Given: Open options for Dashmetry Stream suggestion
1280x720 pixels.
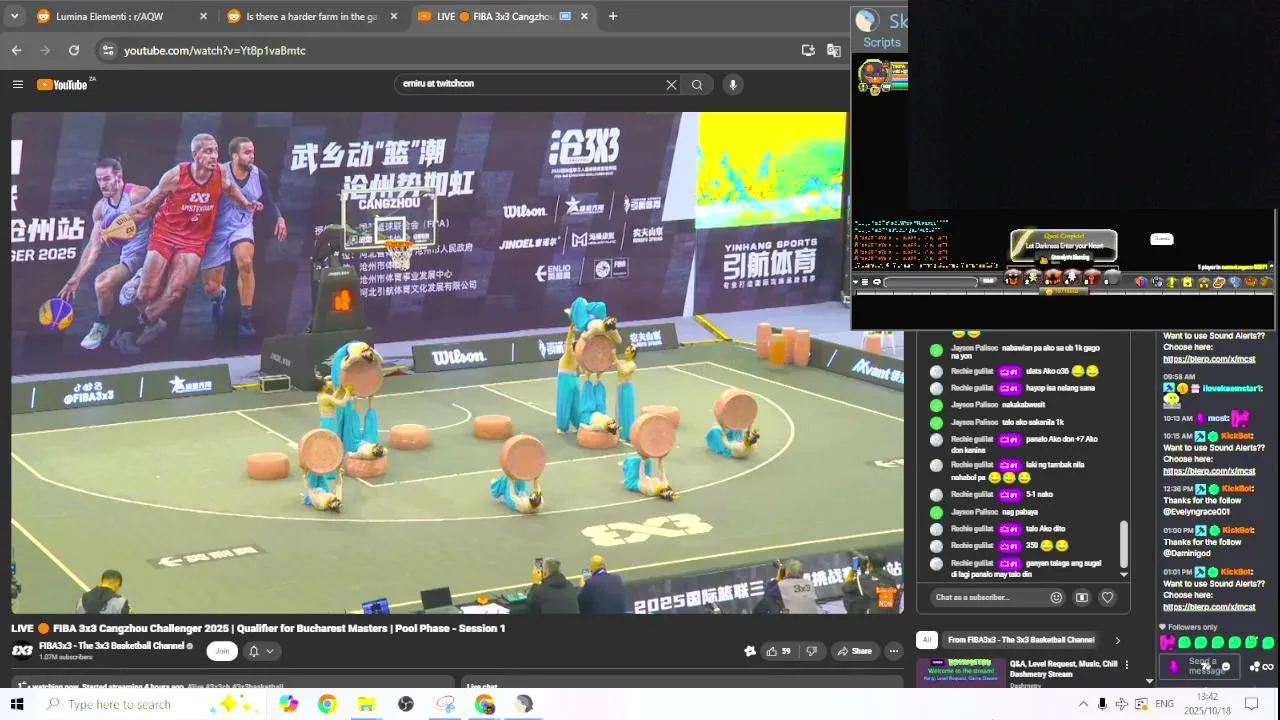Looking at the screenshot, I should coord(1127,665).
